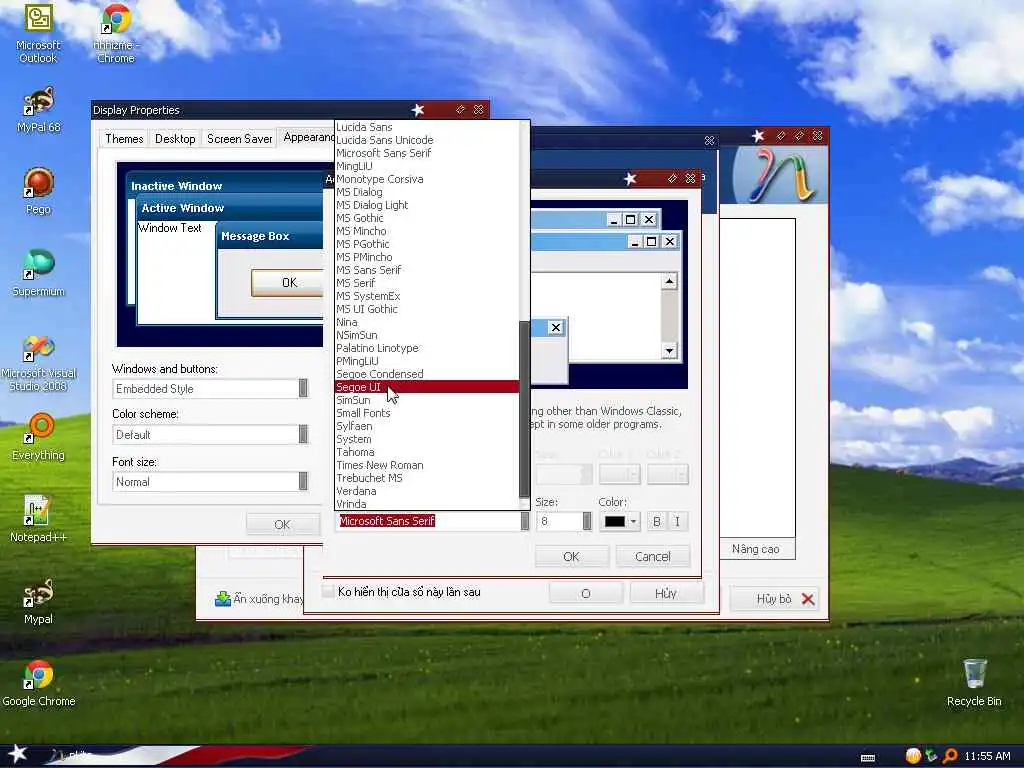Open the MyPal 68 desktop icon
1024x768 pixels.
[39, 110]
